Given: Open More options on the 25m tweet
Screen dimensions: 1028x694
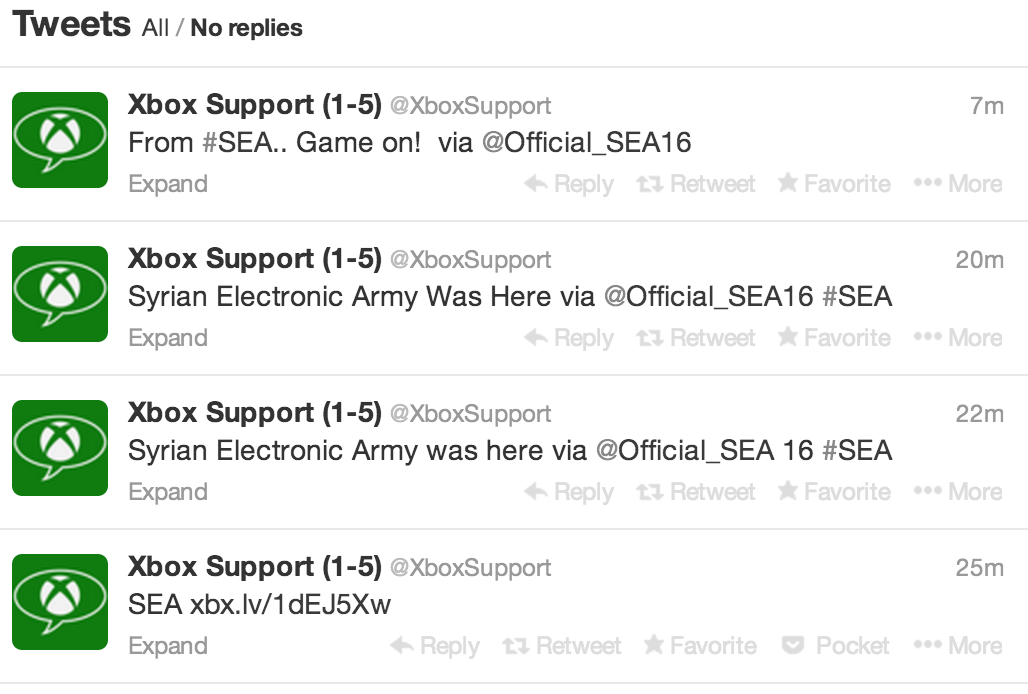Looking at the screenshot, I should pos(958,646).
